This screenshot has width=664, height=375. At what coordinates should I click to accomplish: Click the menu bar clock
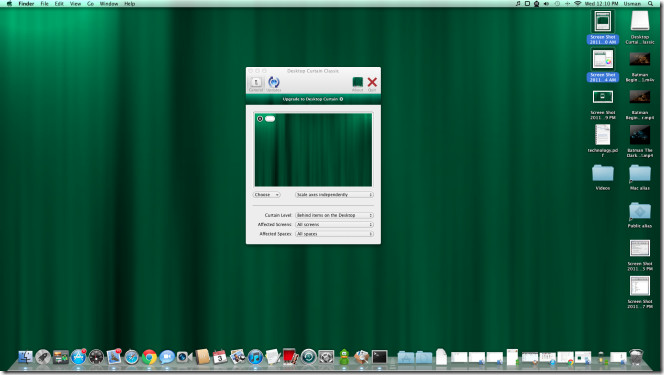coord(601,3)
